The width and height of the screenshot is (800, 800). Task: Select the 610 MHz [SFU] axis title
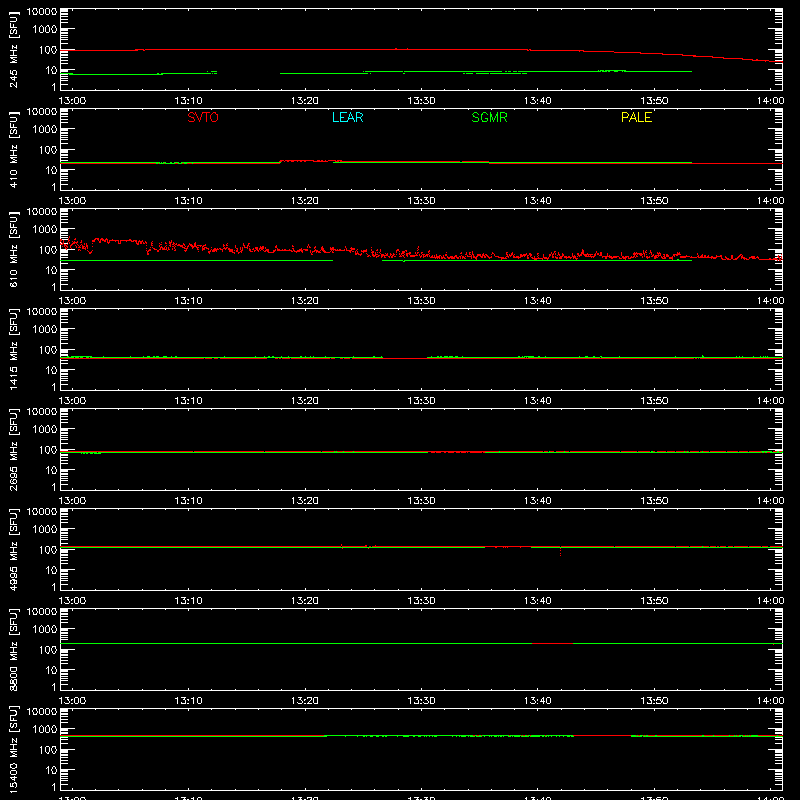[x=13, y=249]
